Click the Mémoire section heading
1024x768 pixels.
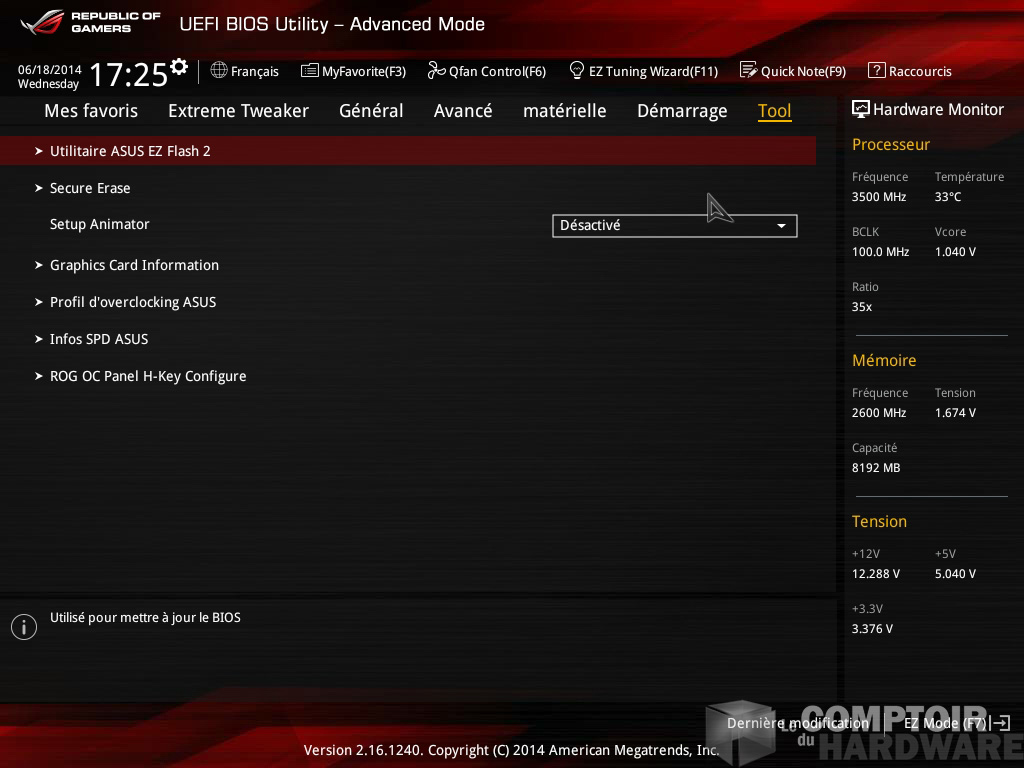pos(884,360)
